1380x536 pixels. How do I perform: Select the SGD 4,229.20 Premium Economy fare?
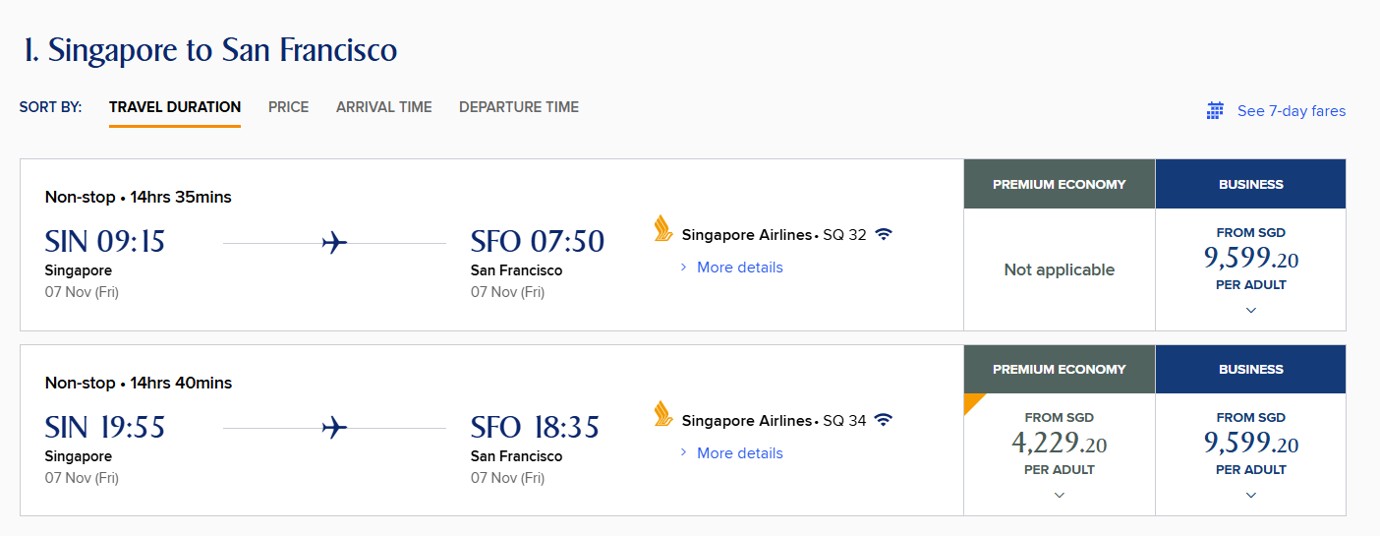(x=1059, y=443)
